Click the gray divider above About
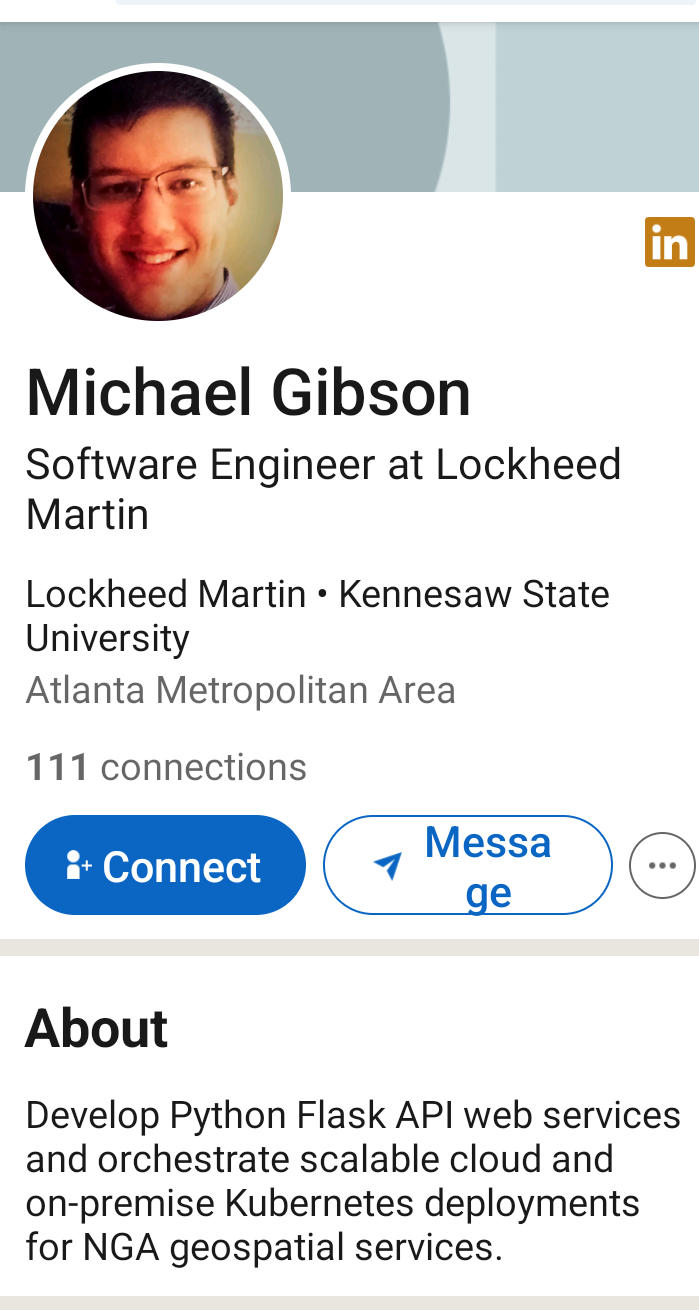699x1310 pixels. [x=349, y=947]
